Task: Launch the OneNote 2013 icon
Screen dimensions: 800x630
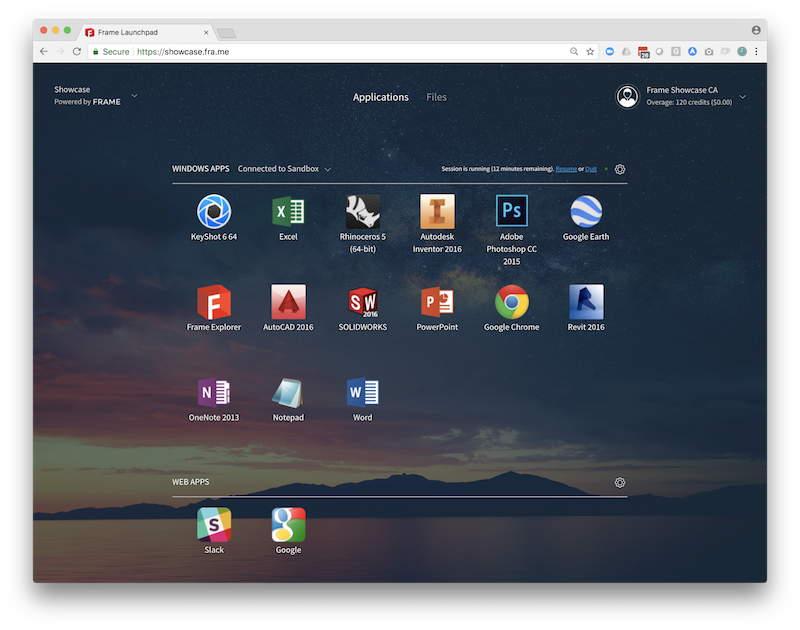Action: tap(214, 392)
